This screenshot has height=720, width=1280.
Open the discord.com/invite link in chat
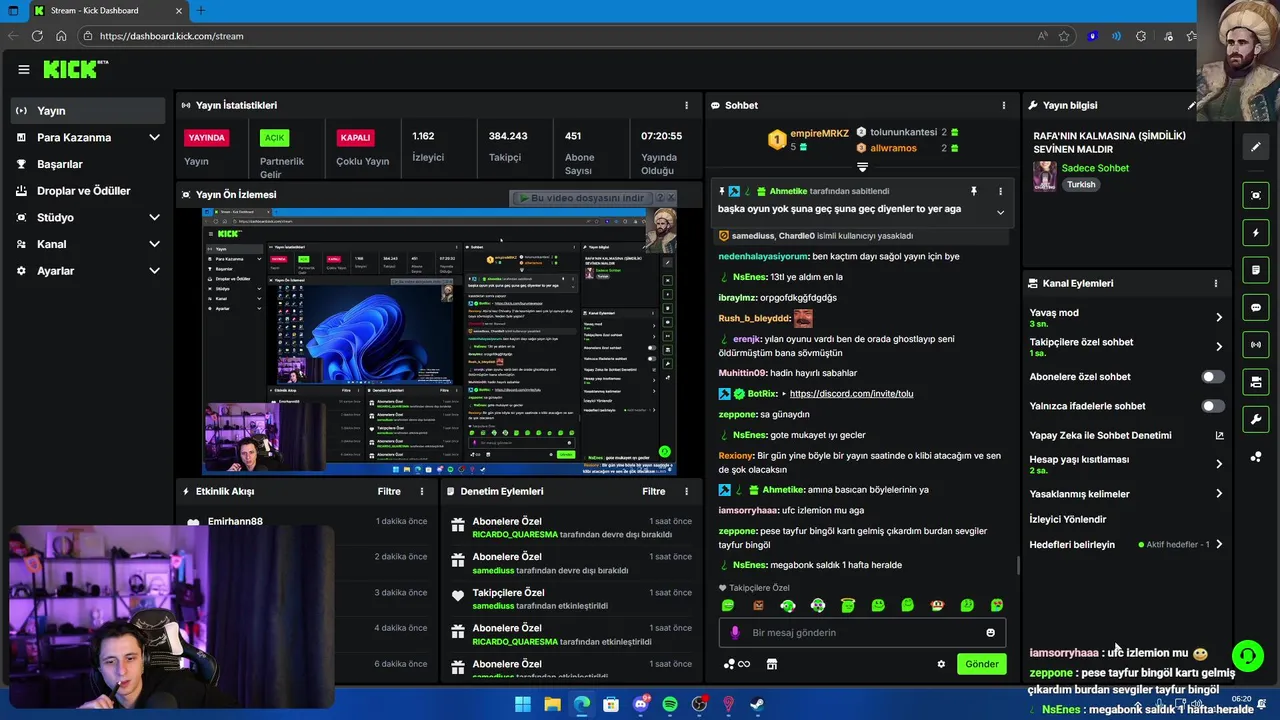[851, 393]
